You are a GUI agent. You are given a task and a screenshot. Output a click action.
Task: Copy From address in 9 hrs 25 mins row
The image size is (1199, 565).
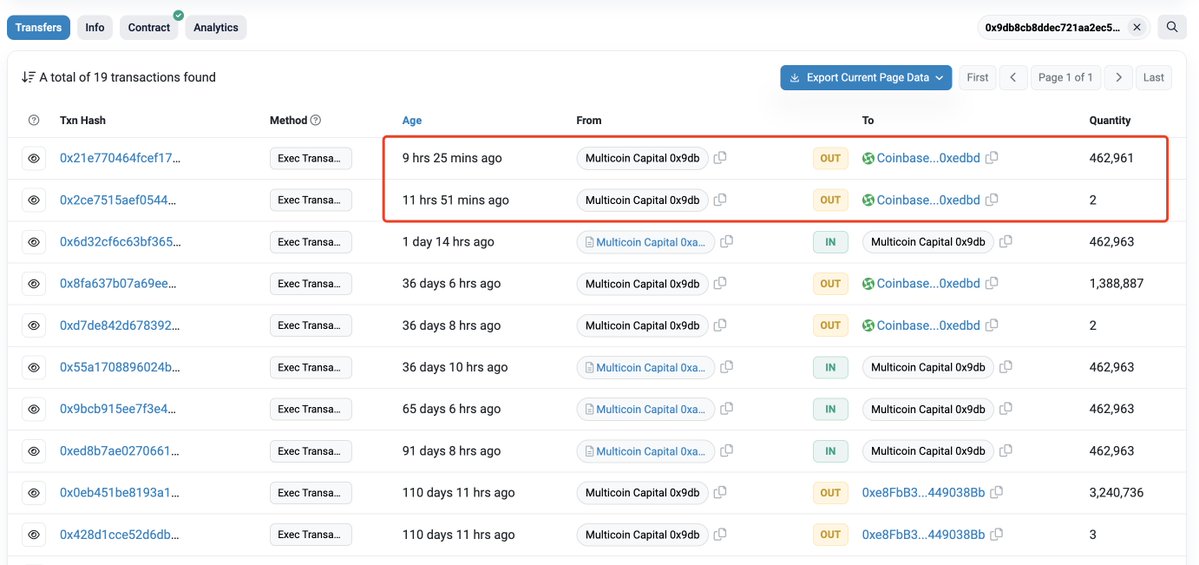point(720,158)
